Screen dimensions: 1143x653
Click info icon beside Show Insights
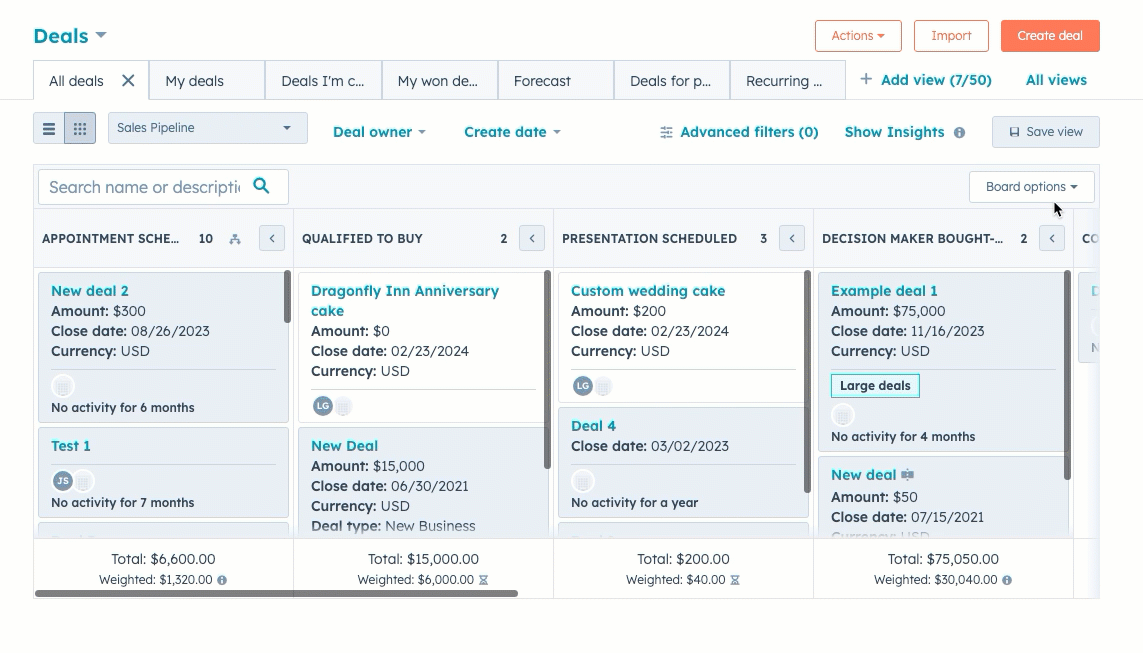[959, 133]
